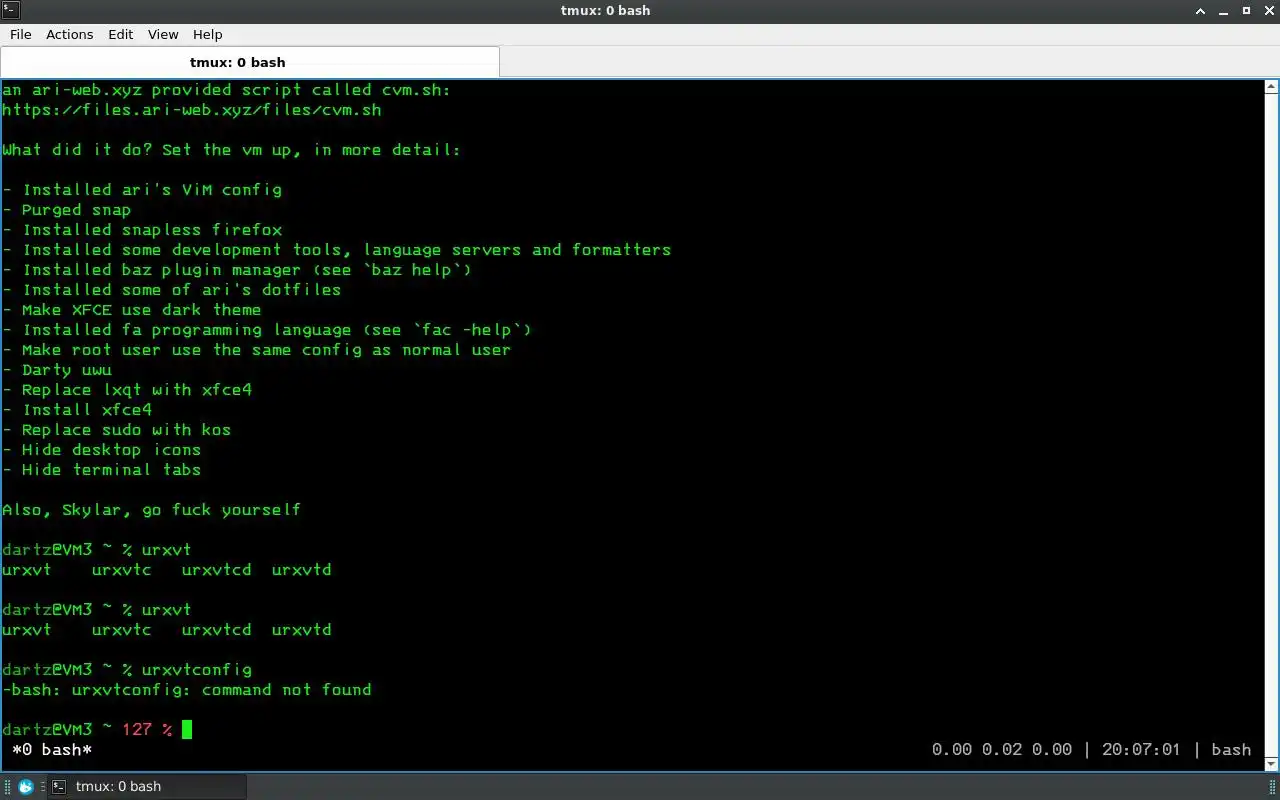The width and height of the screenshot is (1280, 800).
Task: Click the terminal icon in the title bar
Action: (x=9, y=10)
